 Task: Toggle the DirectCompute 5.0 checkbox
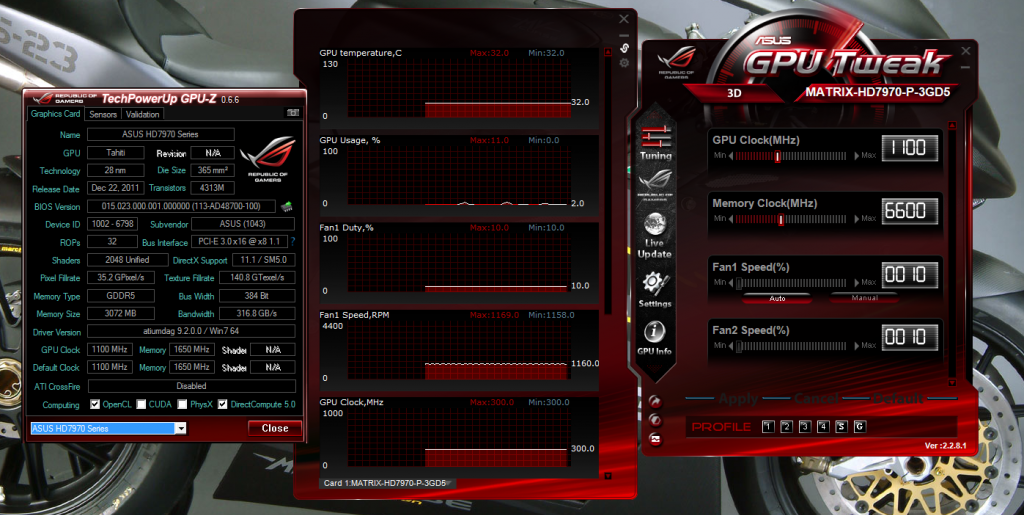[x=223, y=404]
